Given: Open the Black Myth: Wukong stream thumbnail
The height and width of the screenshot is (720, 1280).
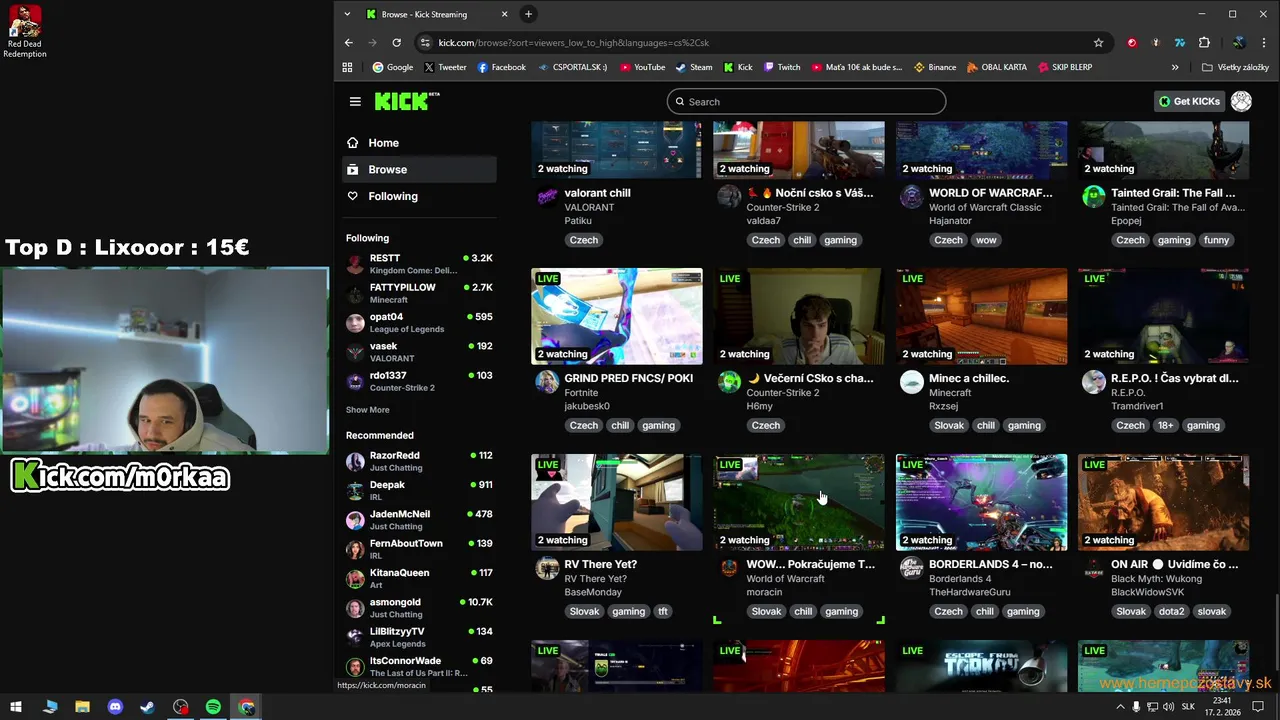Looking at the screenshot, I should (x=1164, y=502).
